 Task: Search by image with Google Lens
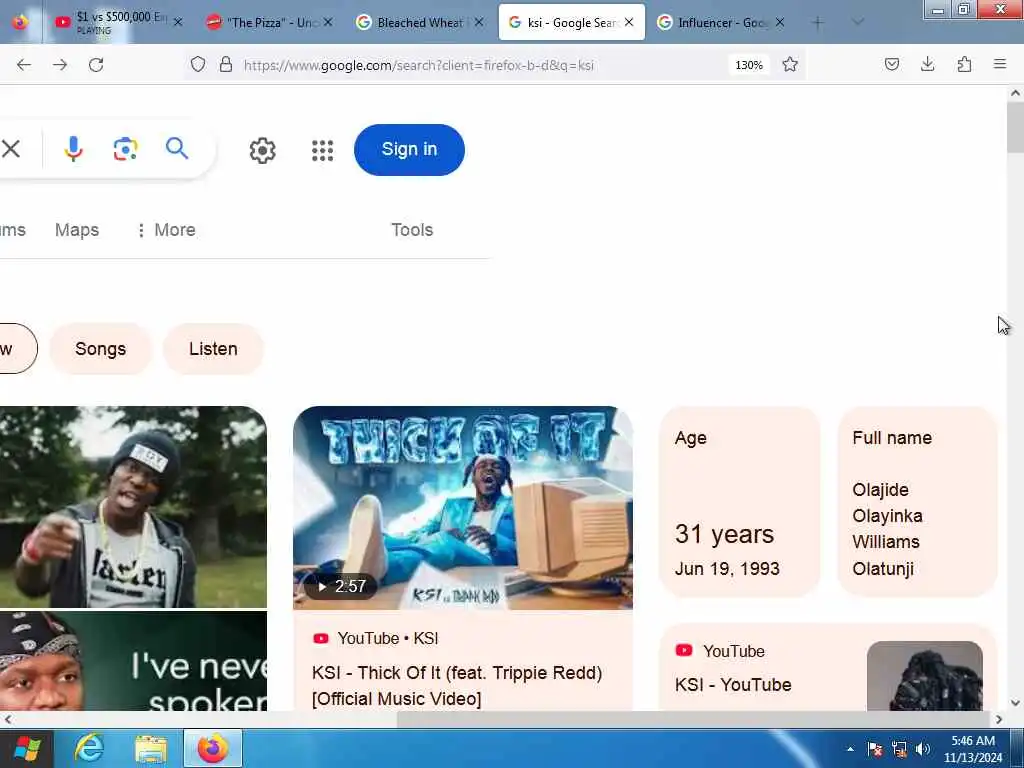pos(125,149)
